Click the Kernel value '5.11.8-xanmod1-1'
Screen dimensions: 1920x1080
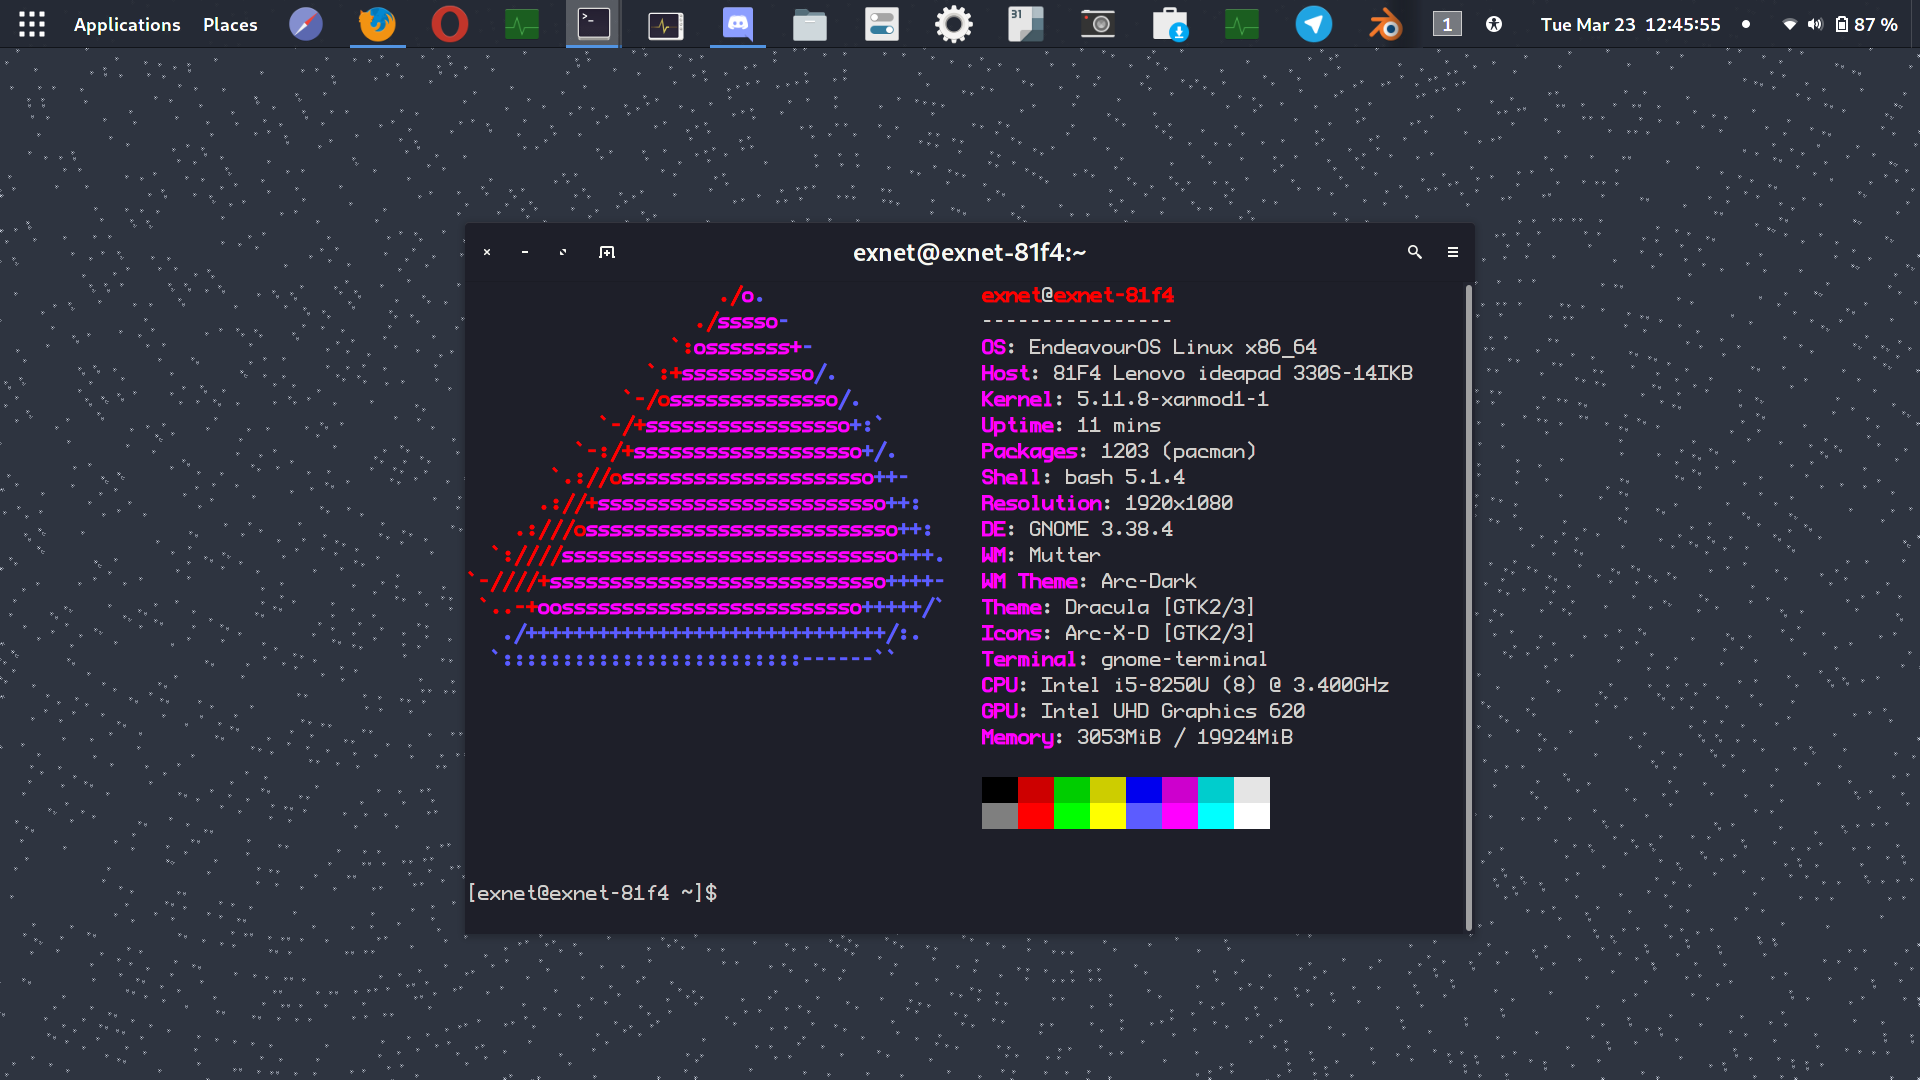(x=1172, y=399)
